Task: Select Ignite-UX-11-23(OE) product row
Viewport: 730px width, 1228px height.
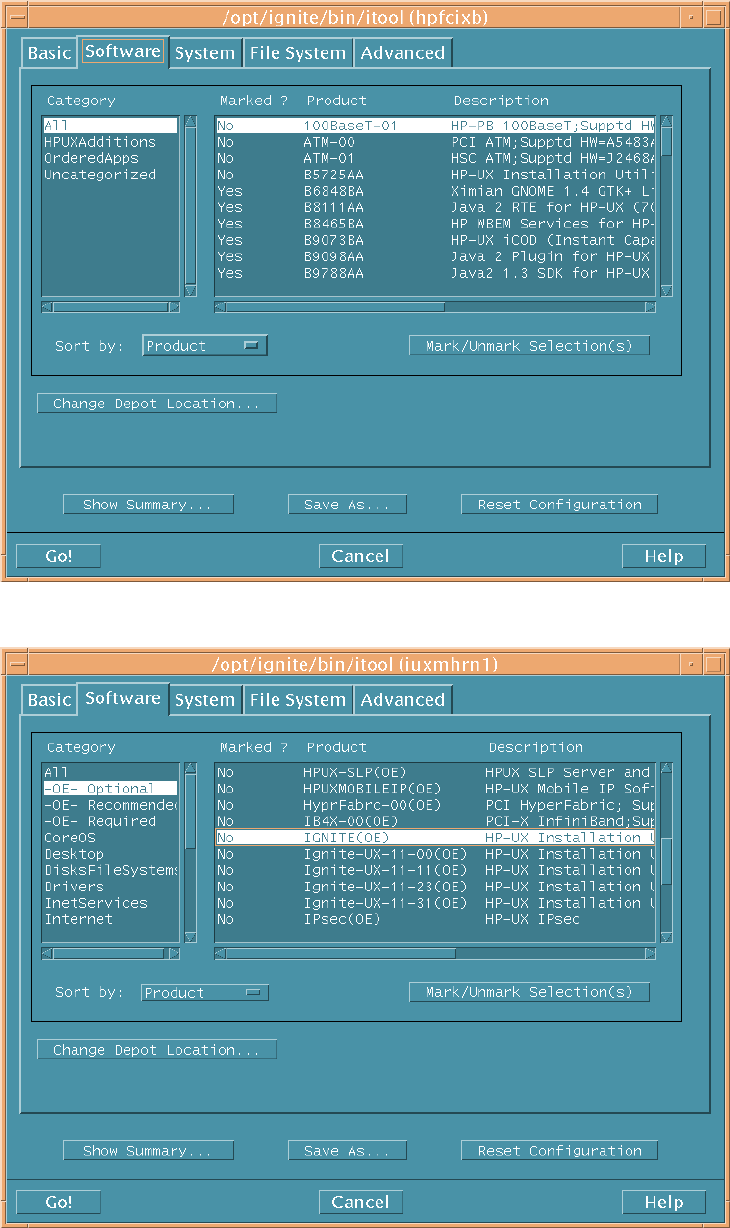Action: 435,886
